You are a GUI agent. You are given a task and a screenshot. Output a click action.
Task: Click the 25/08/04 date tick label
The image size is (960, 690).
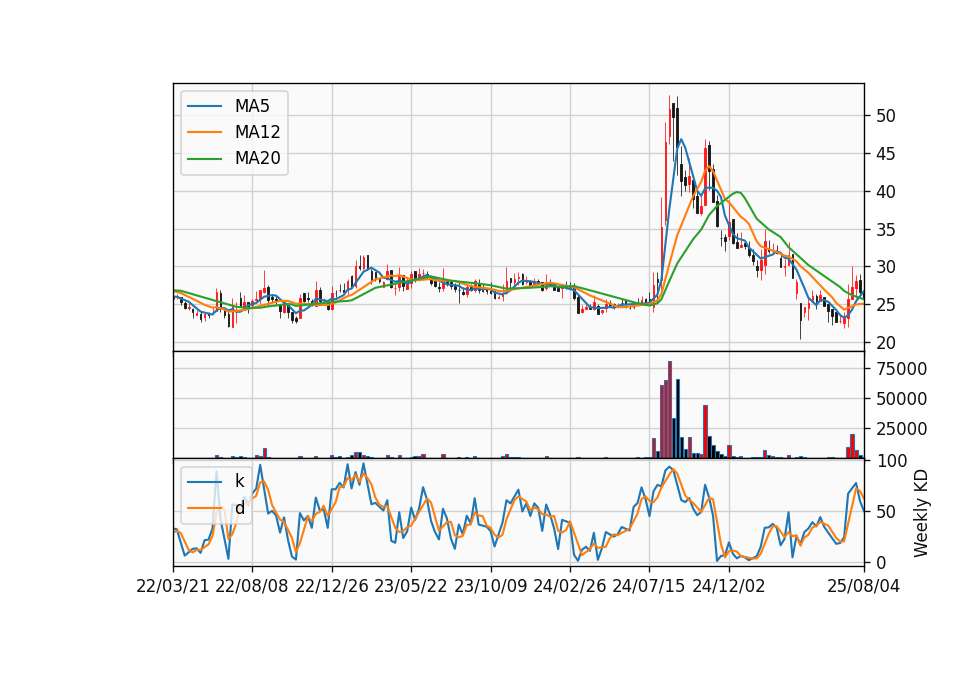[x=864, y=586]
